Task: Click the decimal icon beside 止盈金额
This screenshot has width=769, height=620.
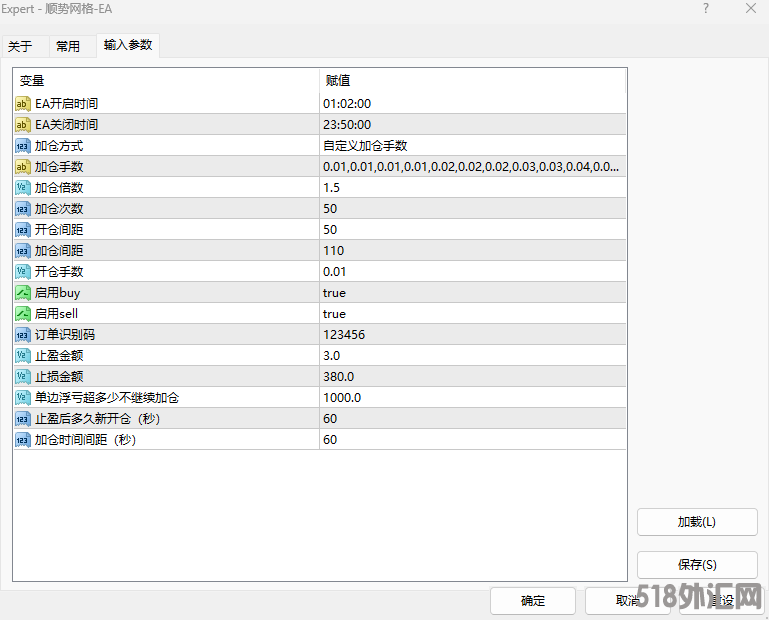Action: point(23,356)
